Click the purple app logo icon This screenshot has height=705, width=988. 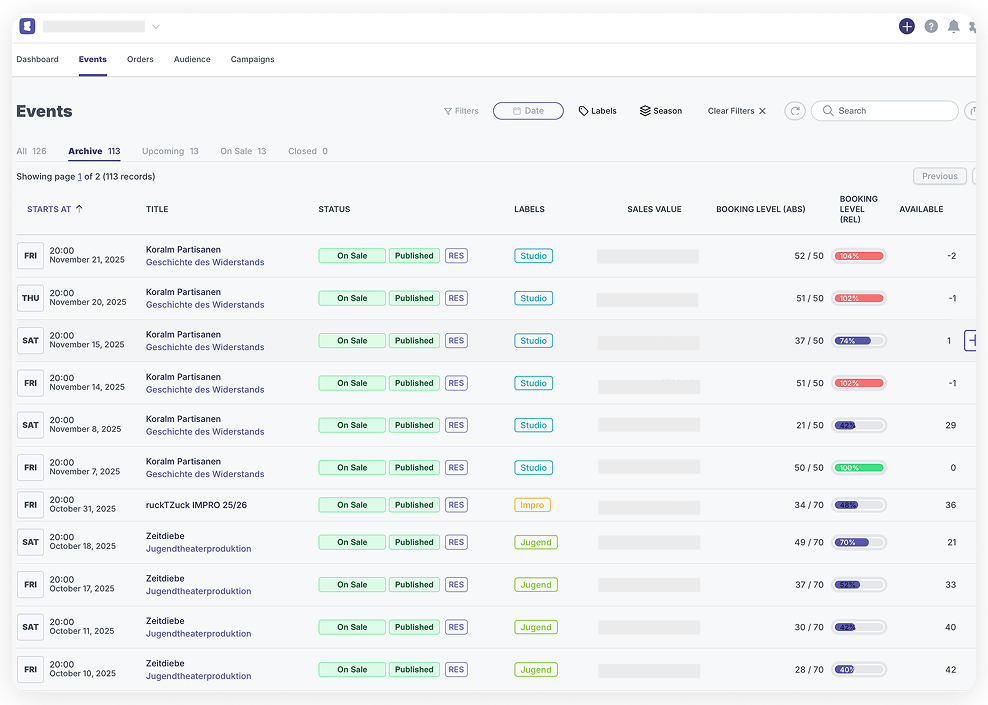pyautogui.click(x=27, y=27)
